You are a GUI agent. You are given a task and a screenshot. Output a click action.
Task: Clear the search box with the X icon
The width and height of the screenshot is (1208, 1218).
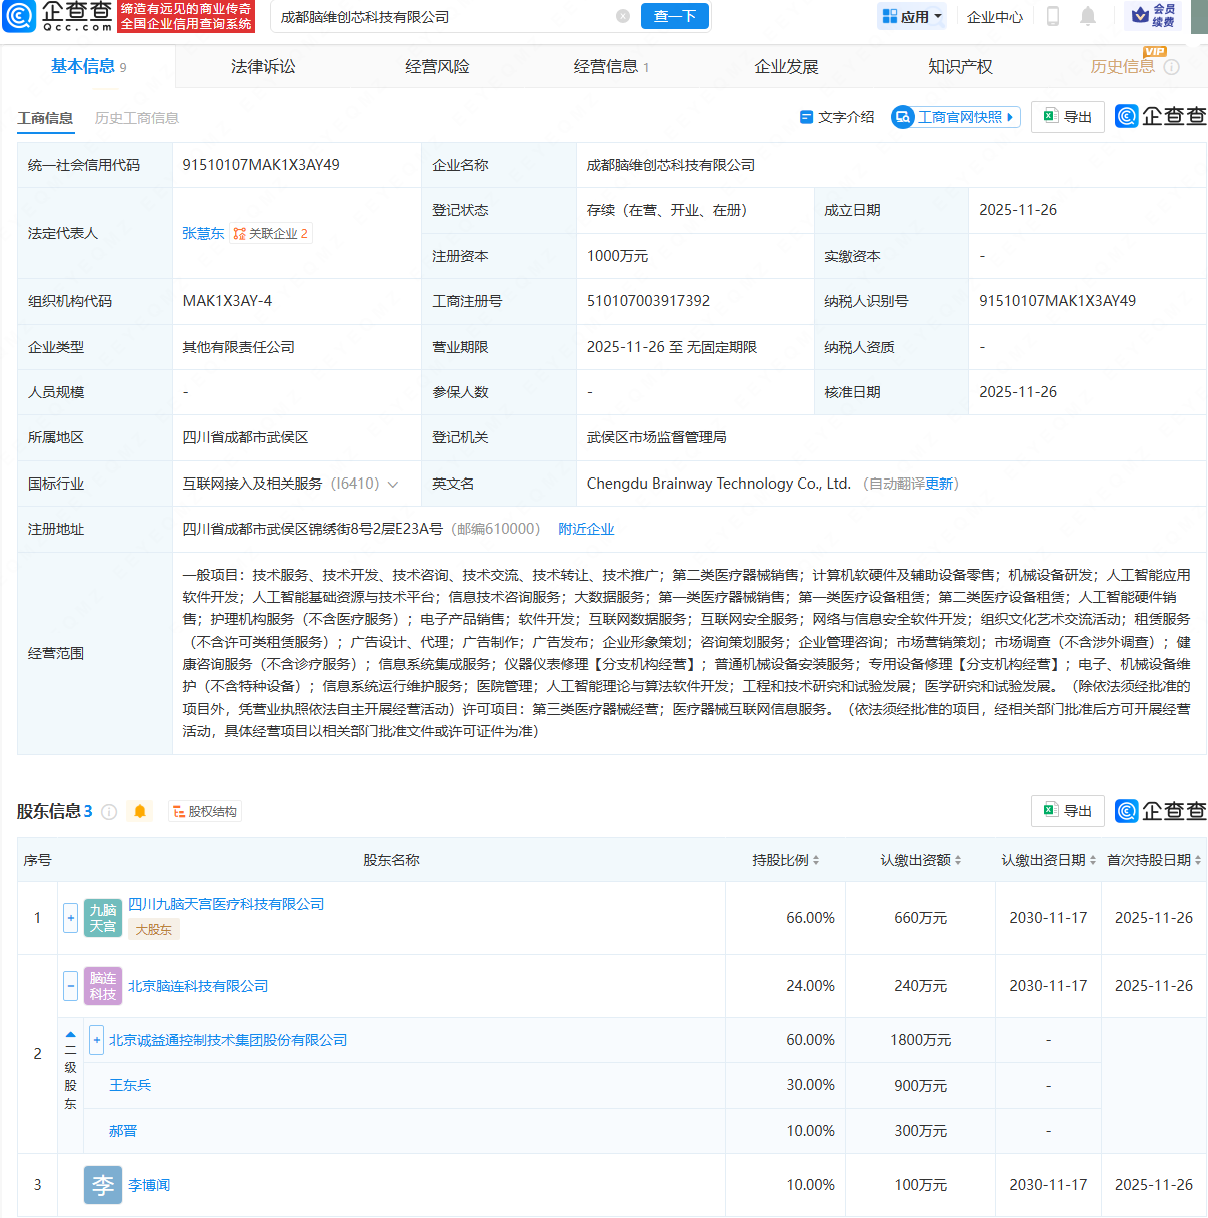[623, 16]
